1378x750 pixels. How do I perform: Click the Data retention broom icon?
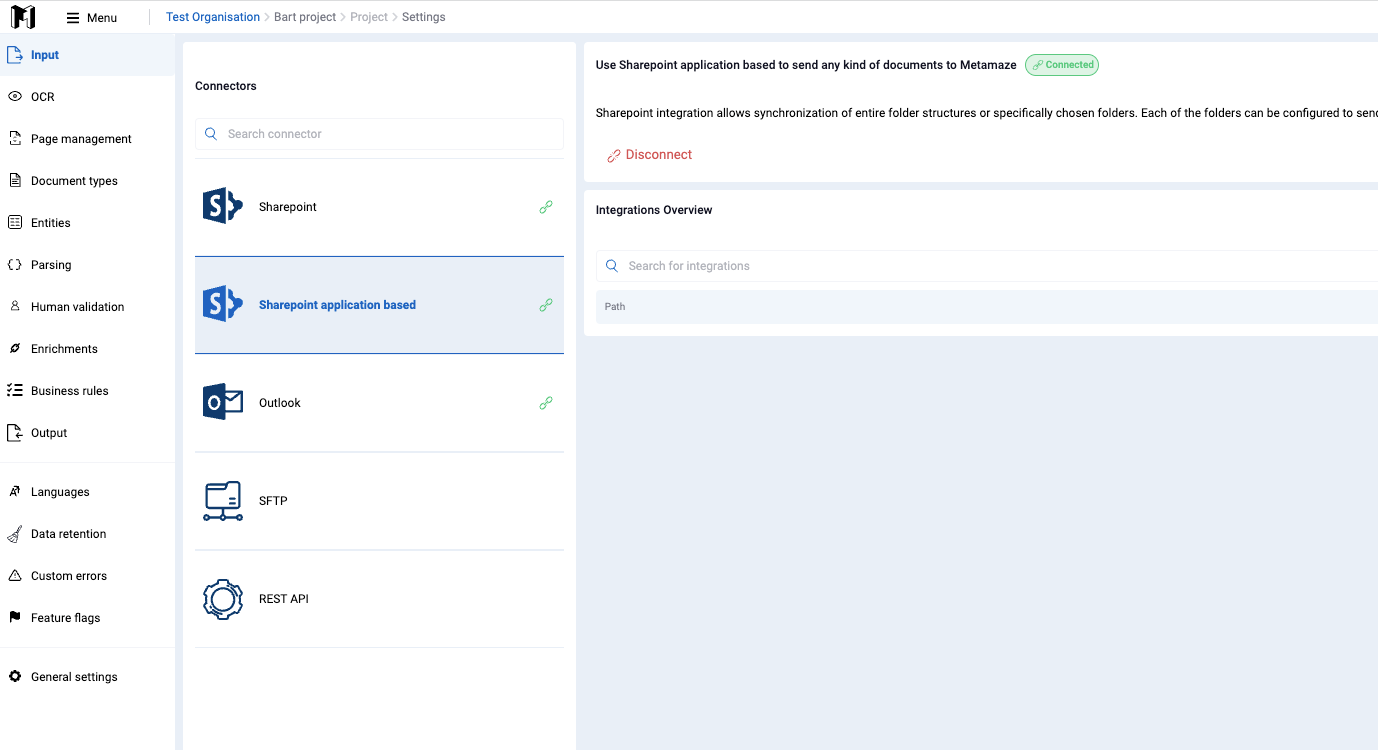click(x=15, y=534)
